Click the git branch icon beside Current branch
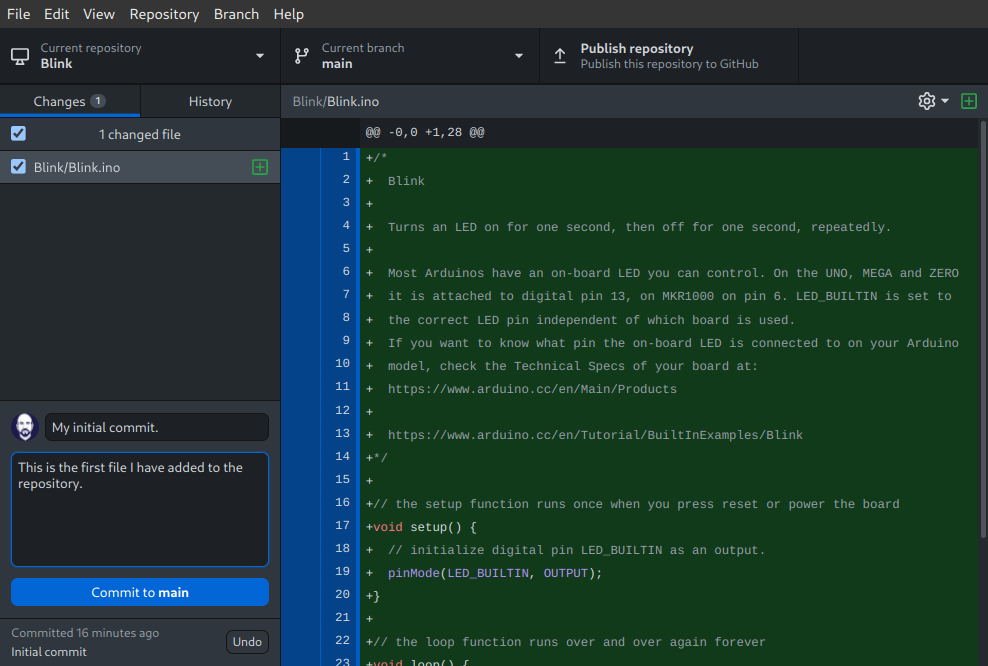 pyautogui.click(x=302, y=56)
